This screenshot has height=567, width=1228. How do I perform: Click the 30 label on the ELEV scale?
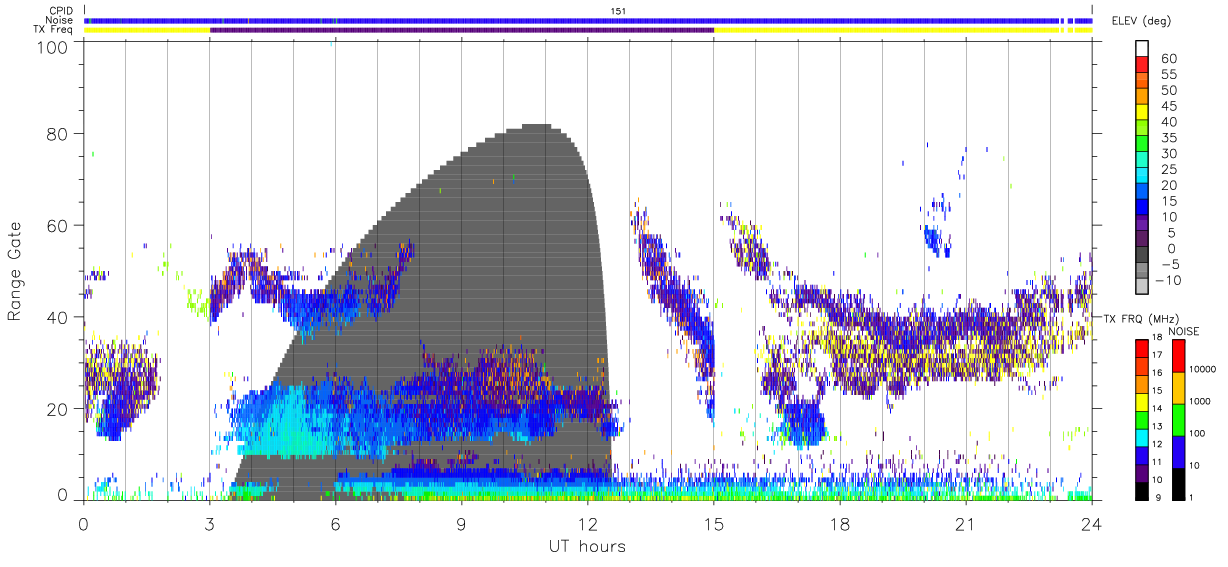(1168, 153)
